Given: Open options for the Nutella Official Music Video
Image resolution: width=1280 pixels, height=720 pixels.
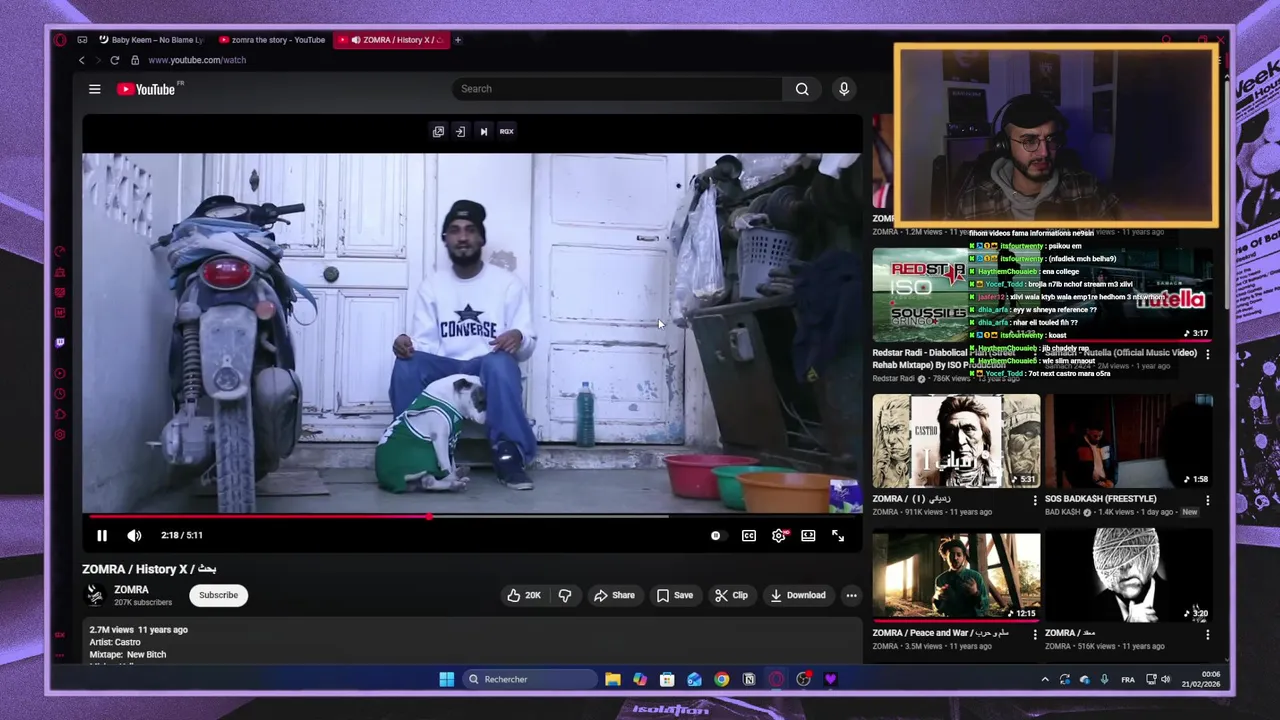Looking at the screenshot, I should [x=1207, y=354].
